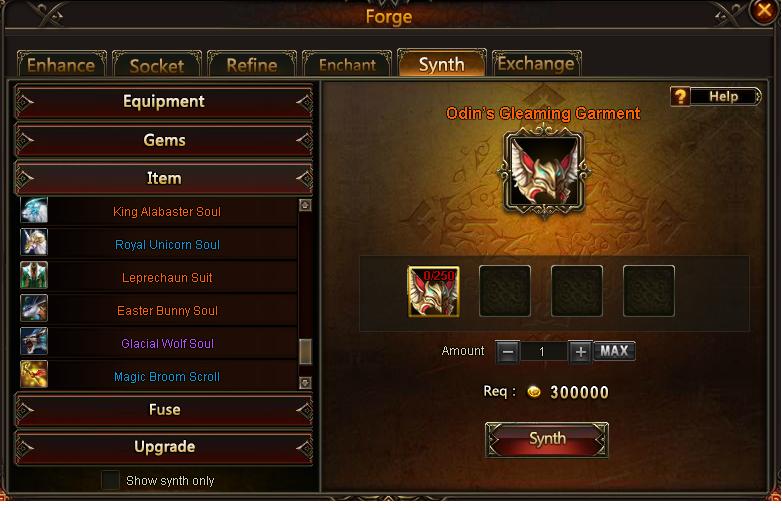Click the Magic Broom Scroll icon
Viewport: 782px width, 508px height.
34,374
